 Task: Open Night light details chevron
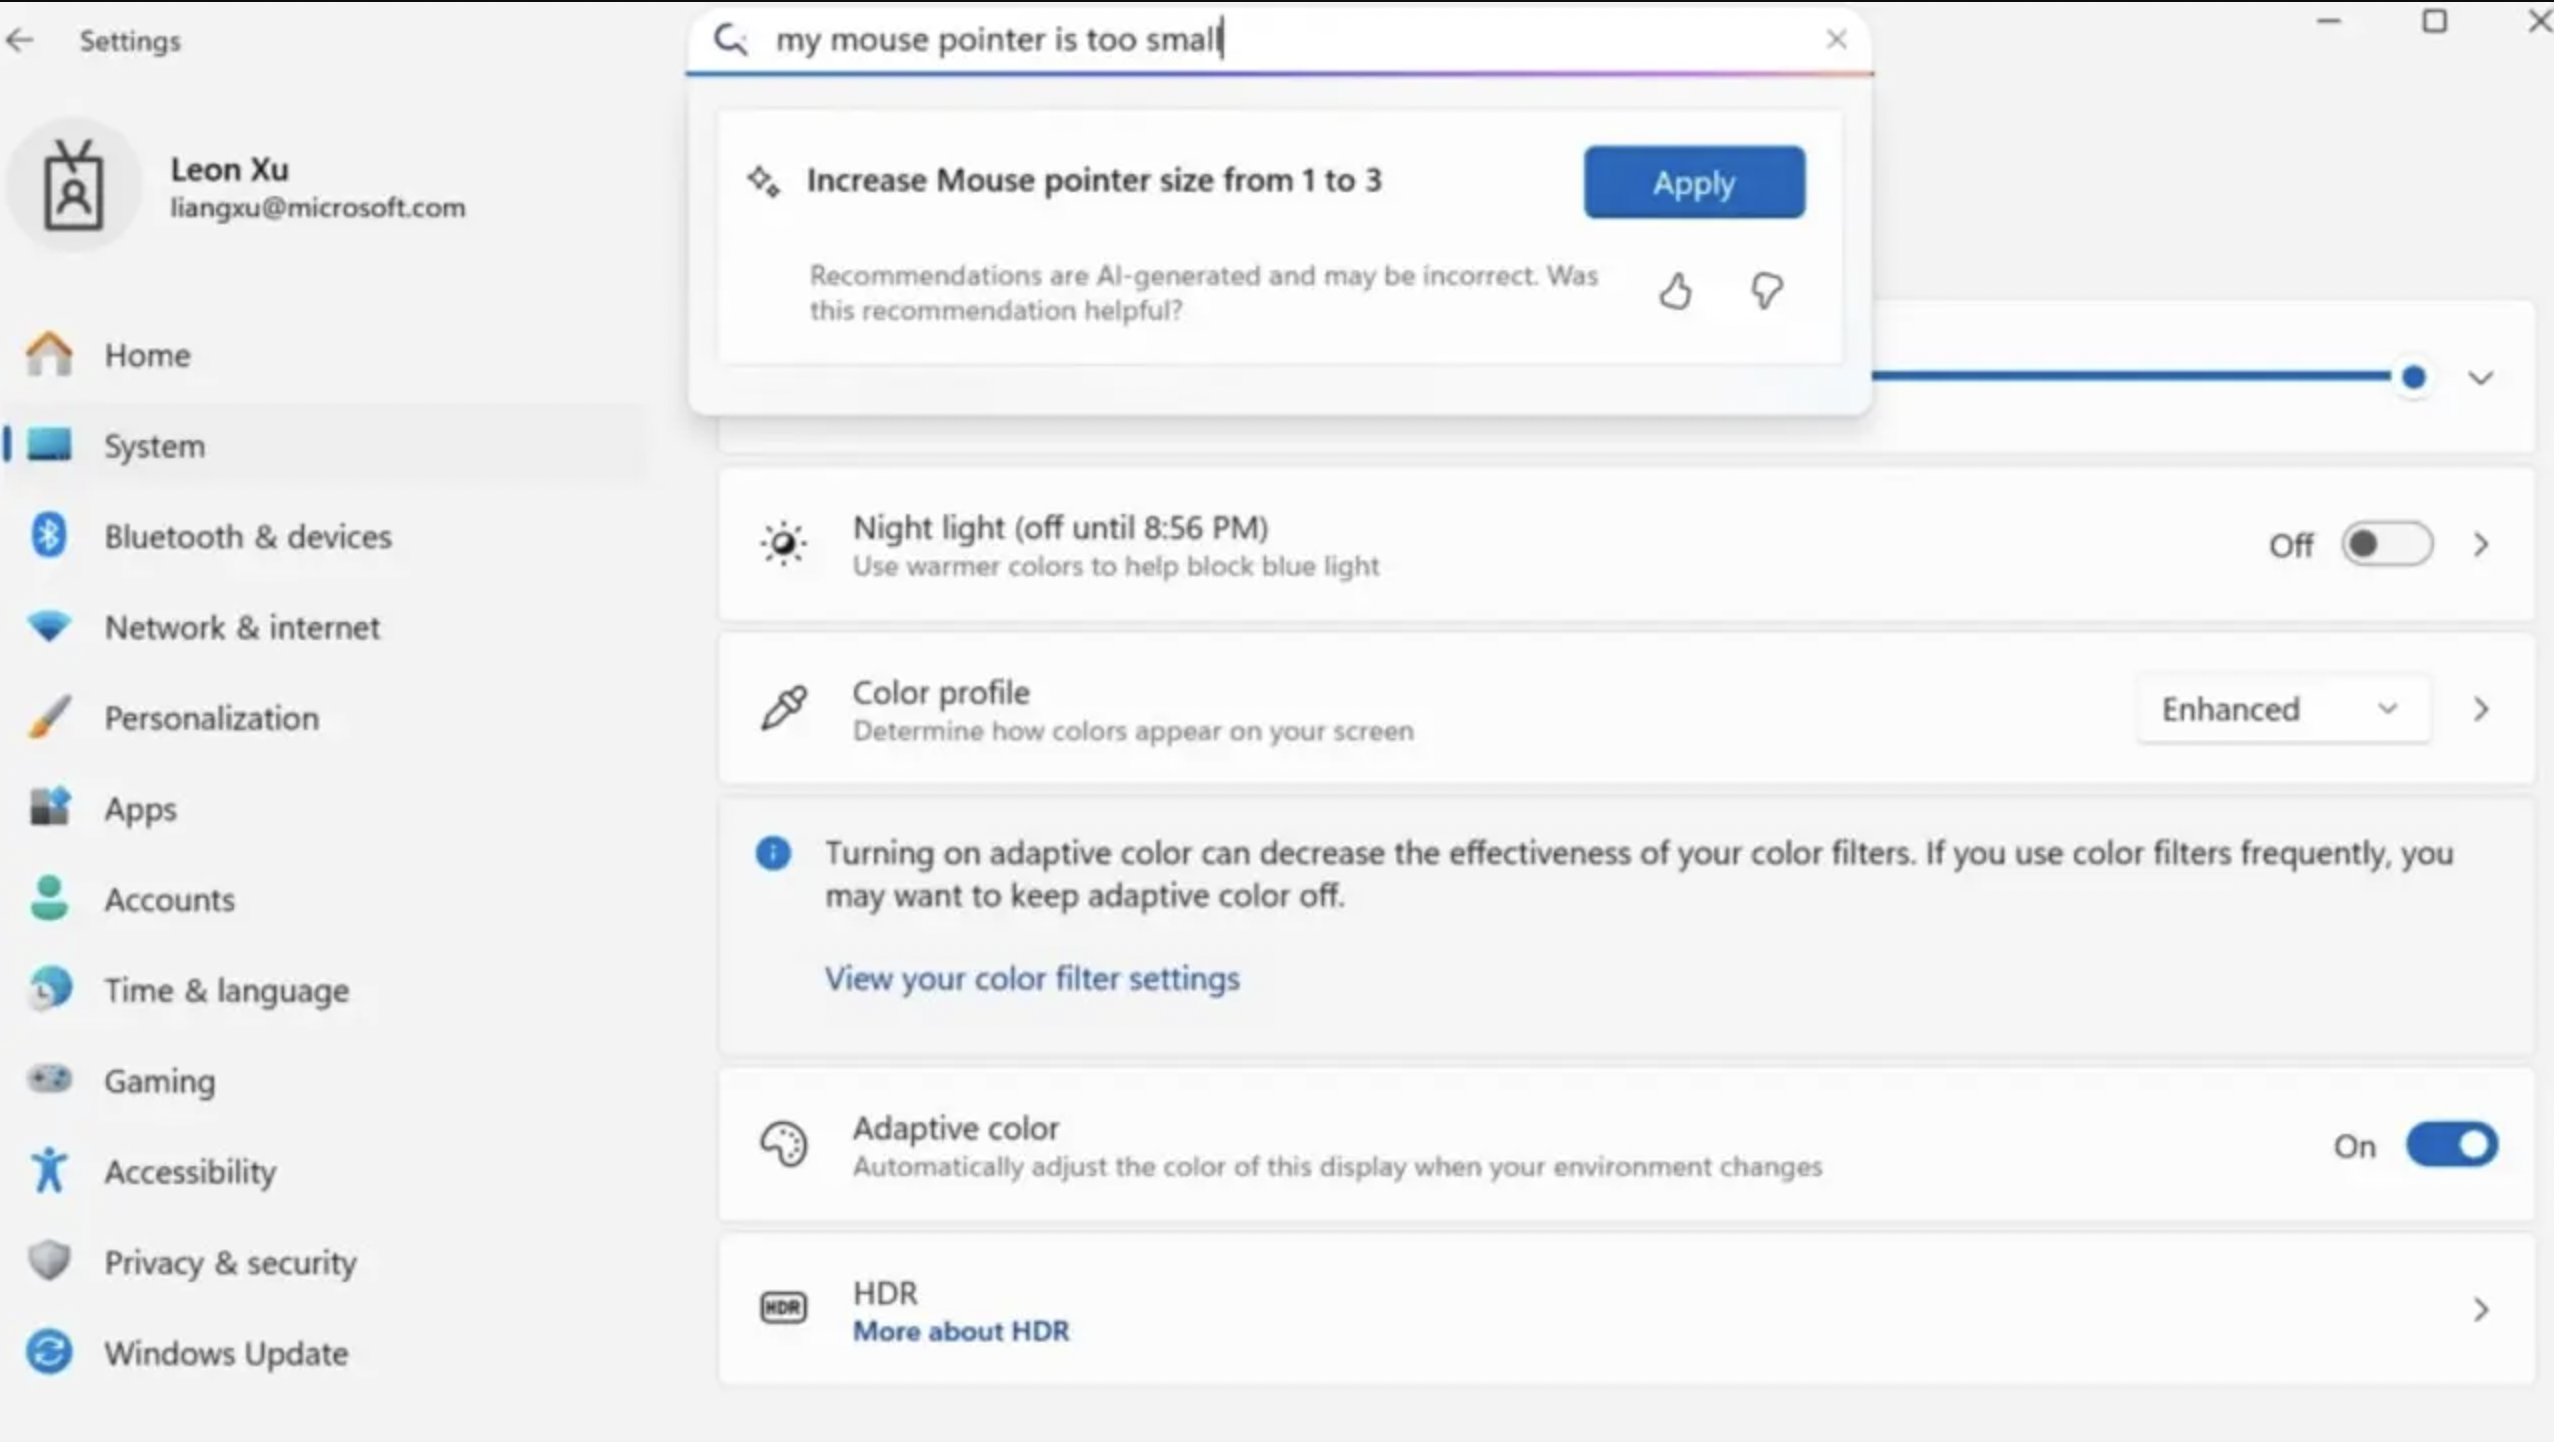(2480, 545)
